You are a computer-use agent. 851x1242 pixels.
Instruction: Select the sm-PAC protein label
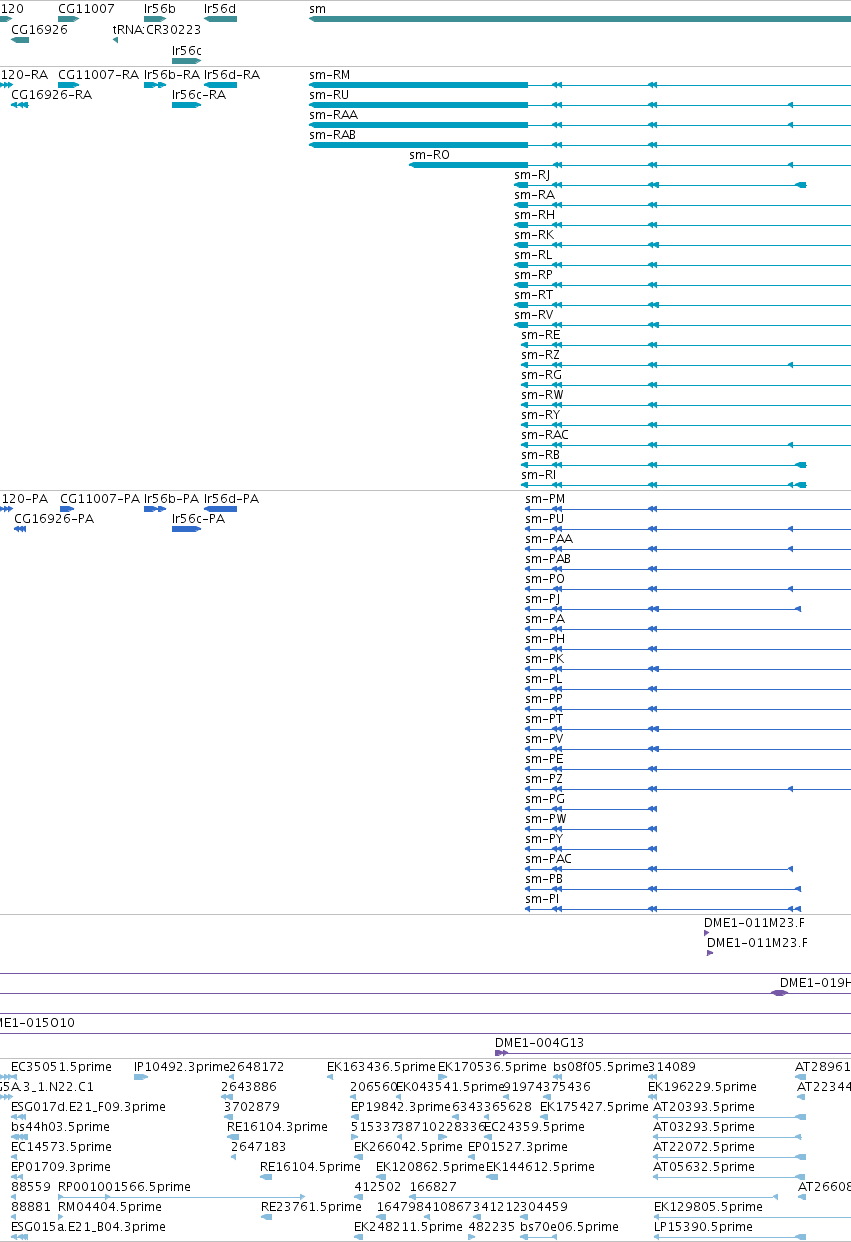pyautogui.click(x=549, y=859)
